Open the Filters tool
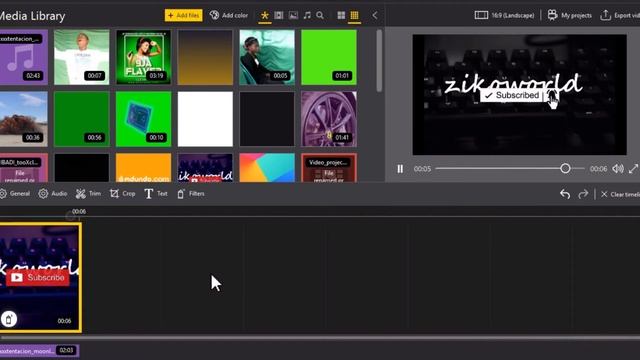This screenshot has width=640, height=360. point(191,194)
